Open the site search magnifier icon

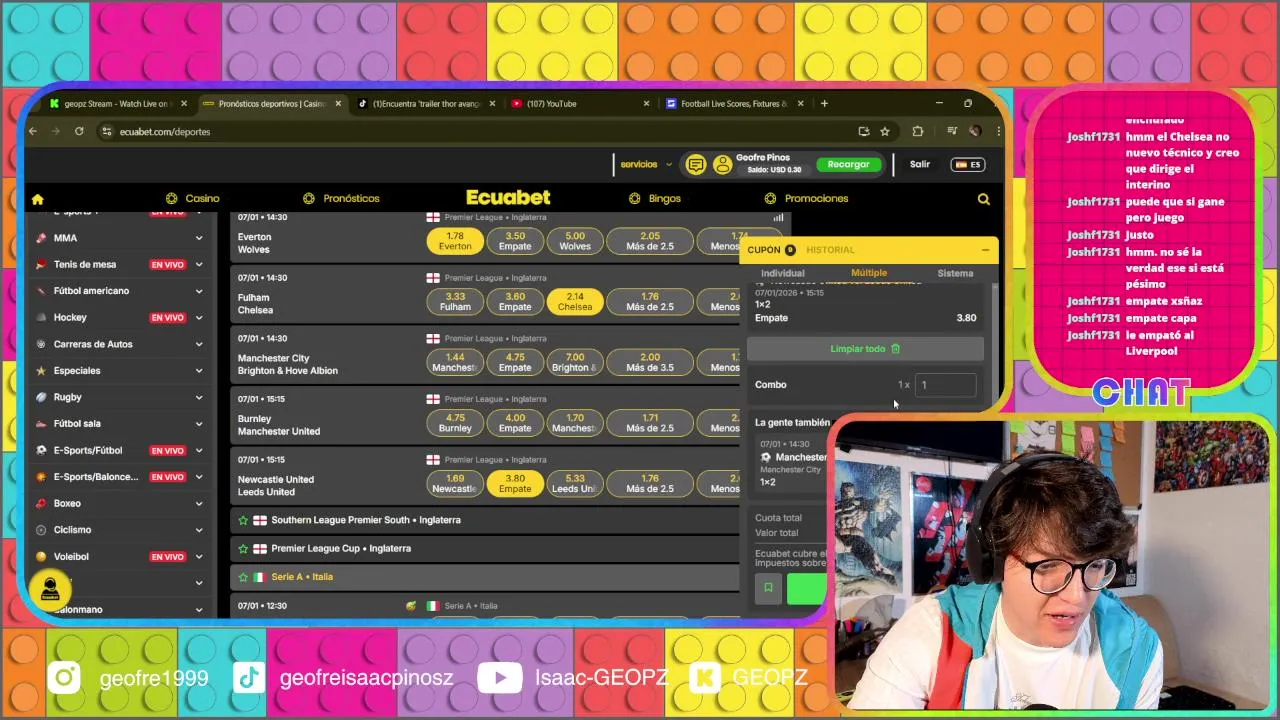pos(984,199)
